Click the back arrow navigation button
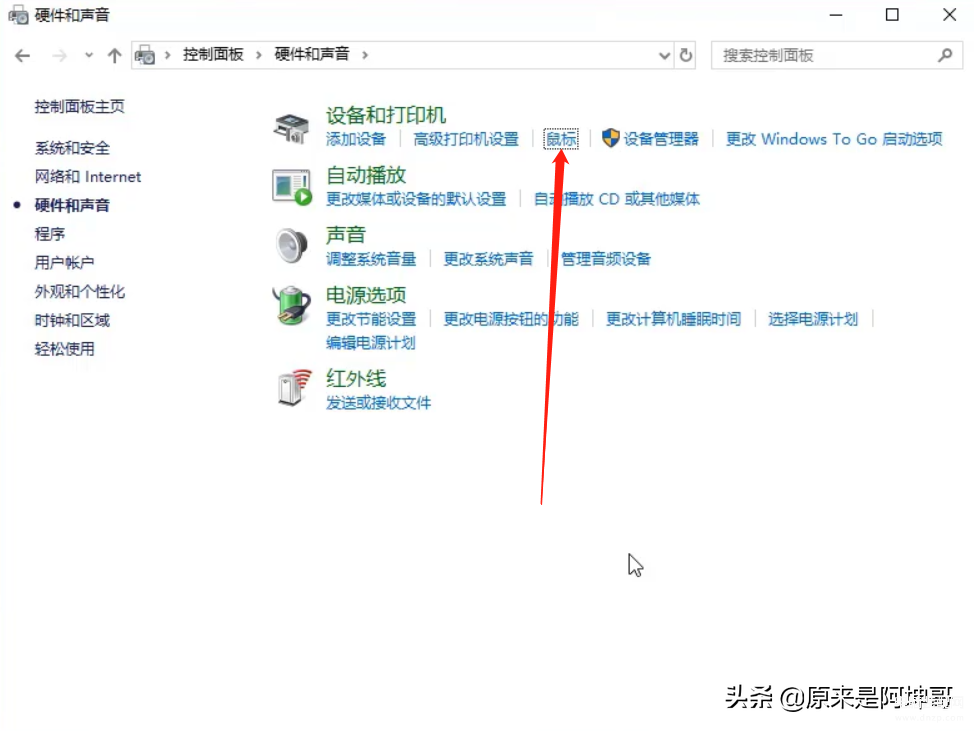Image resolution: width=974 pixels, height=731 pixels. tap(22, 56)
